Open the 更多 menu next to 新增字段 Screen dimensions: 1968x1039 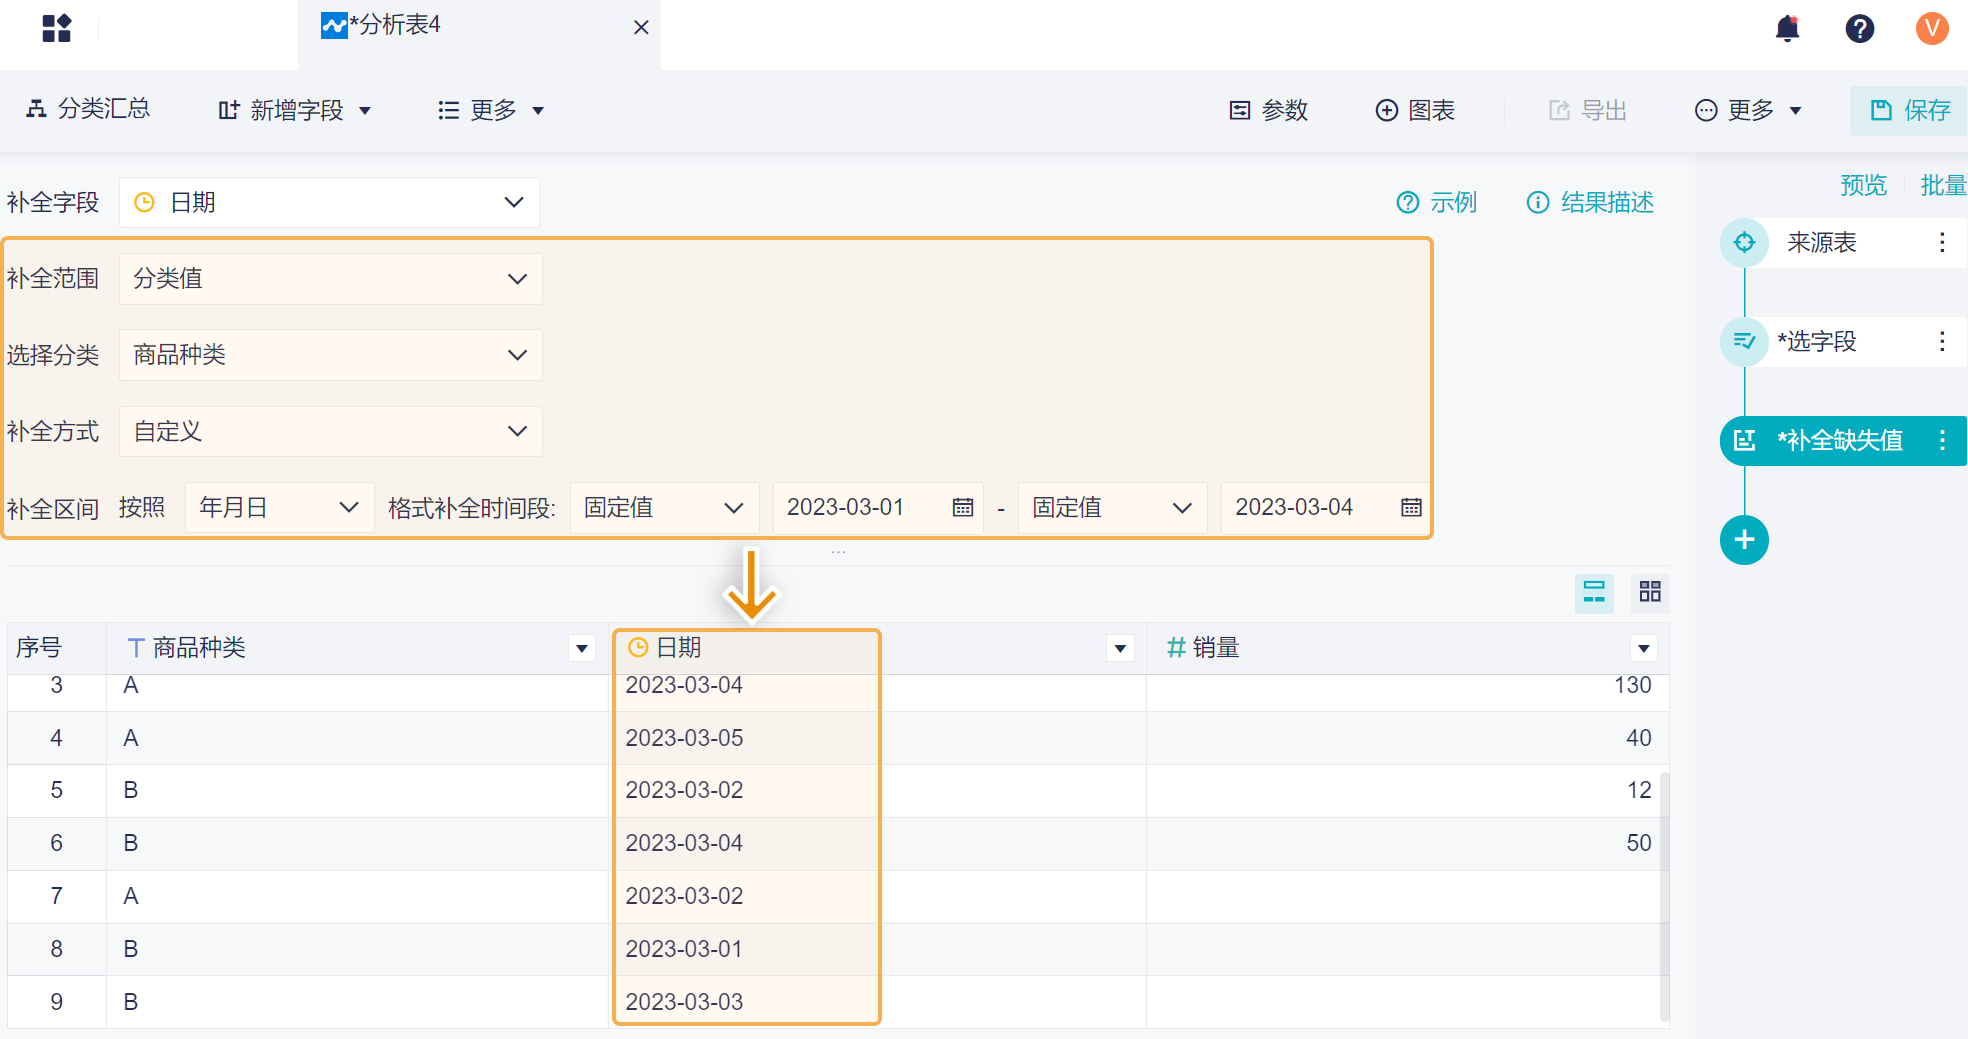point(491,110)
